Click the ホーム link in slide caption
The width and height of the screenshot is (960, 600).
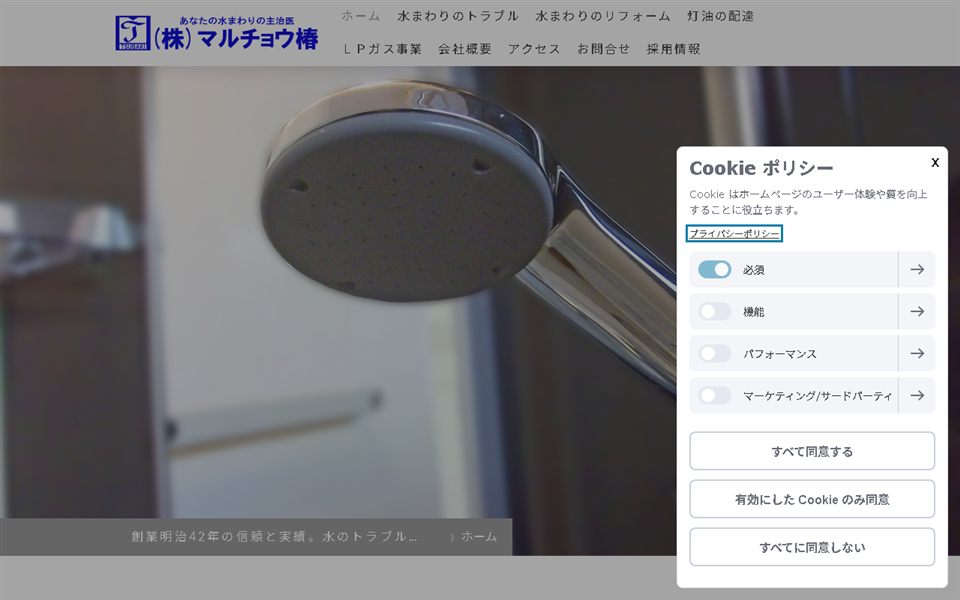478,536
